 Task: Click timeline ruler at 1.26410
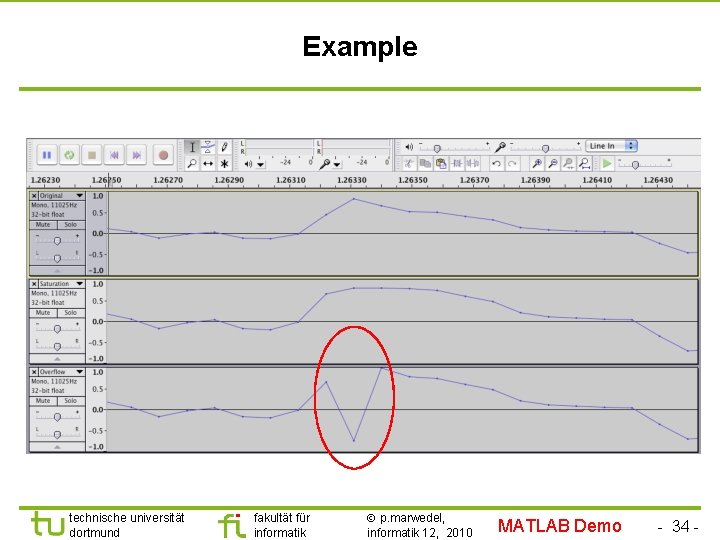click(x=597, y=180)
